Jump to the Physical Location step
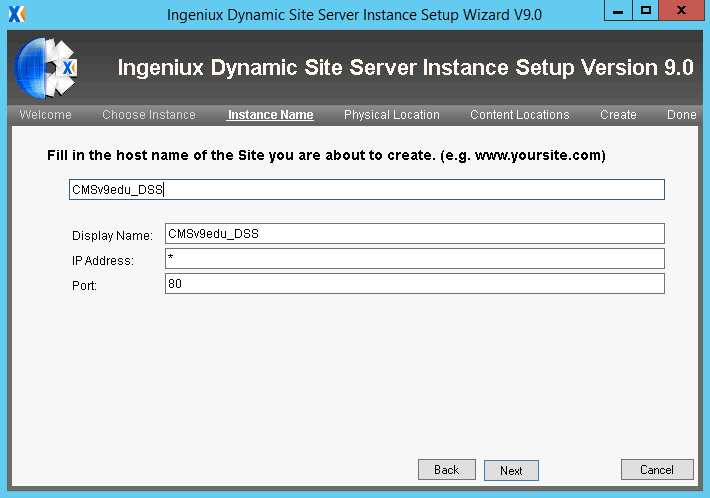 392,115
